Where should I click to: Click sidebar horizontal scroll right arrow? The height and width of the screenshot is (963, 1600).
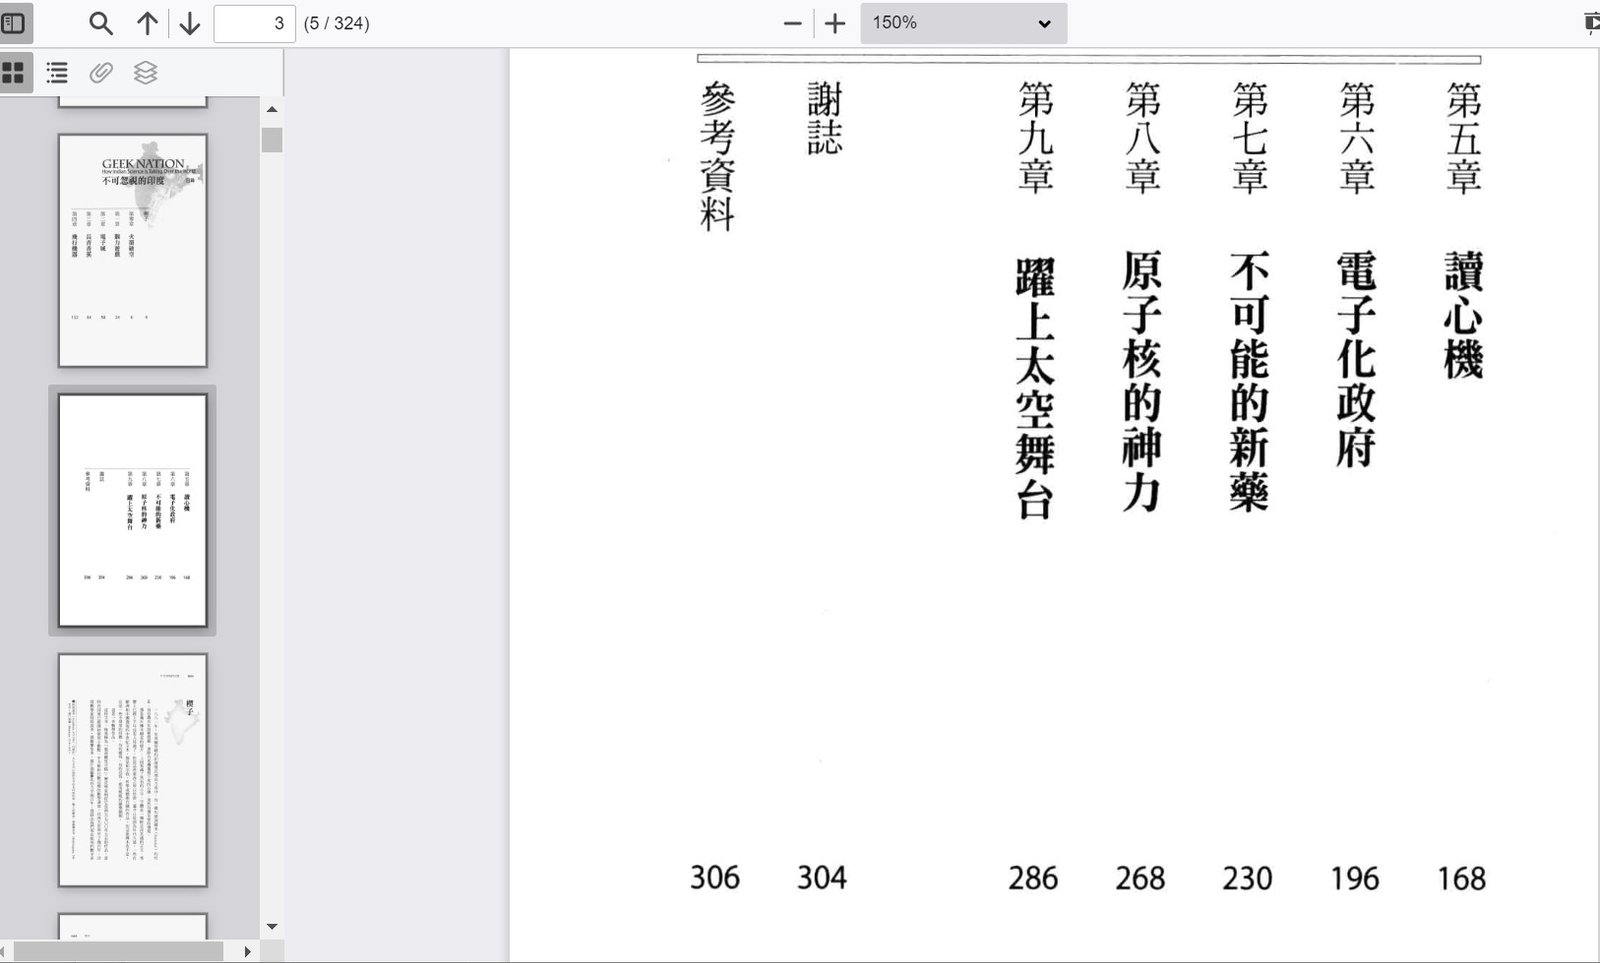coord(247,951)
